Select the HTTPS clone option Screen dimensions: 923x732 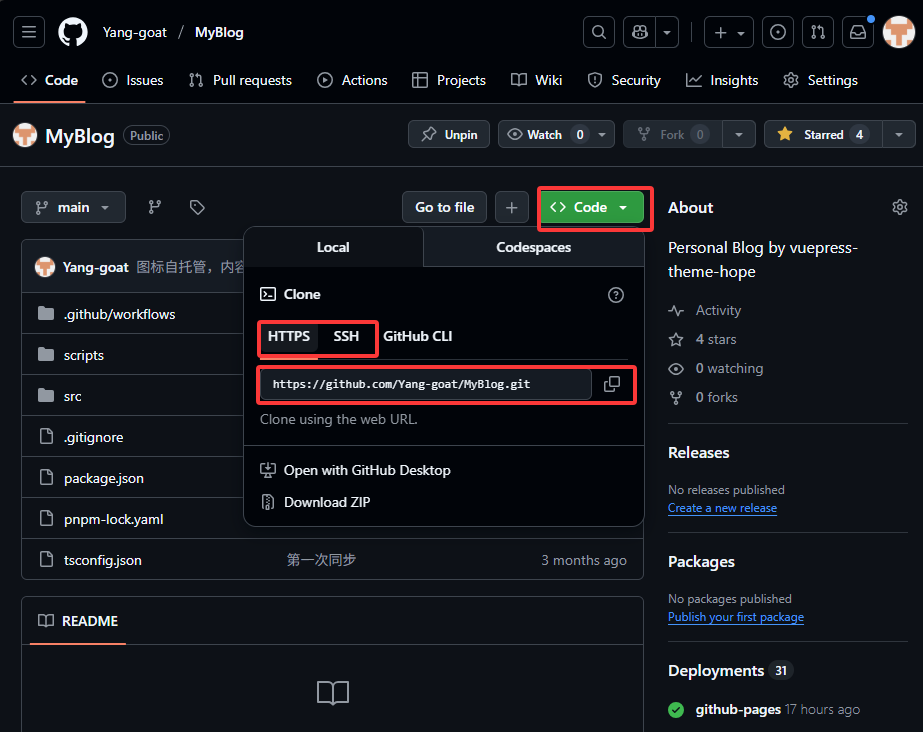point(289,336)
